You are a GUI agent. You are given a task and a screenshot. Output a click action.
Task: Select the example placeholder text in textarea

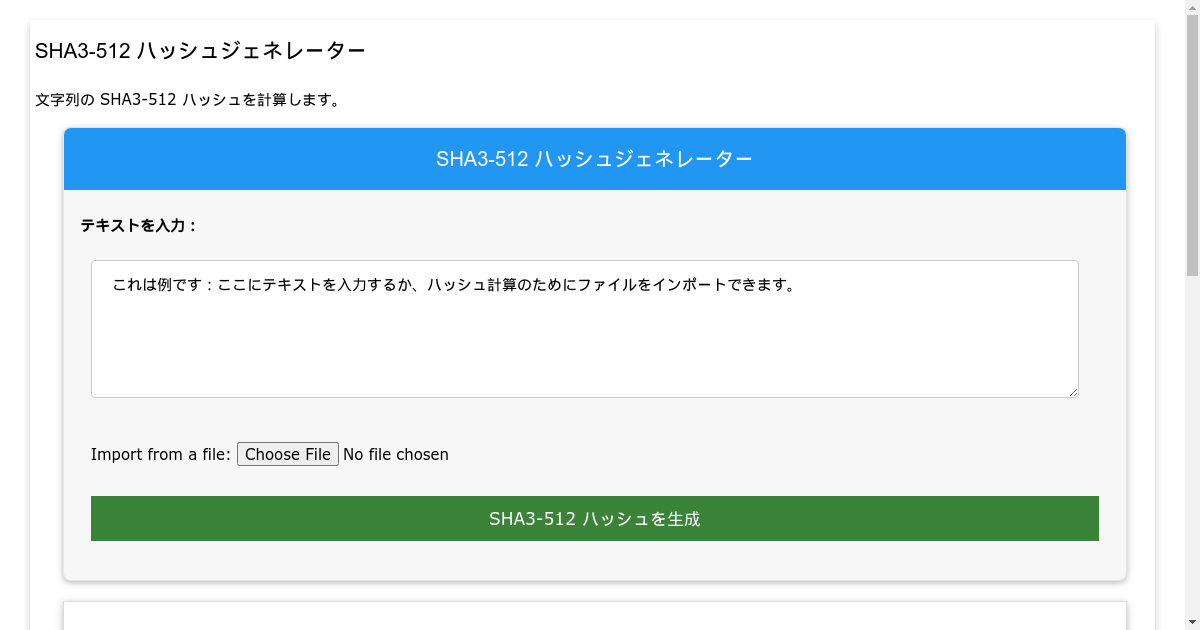pos(450,284)
